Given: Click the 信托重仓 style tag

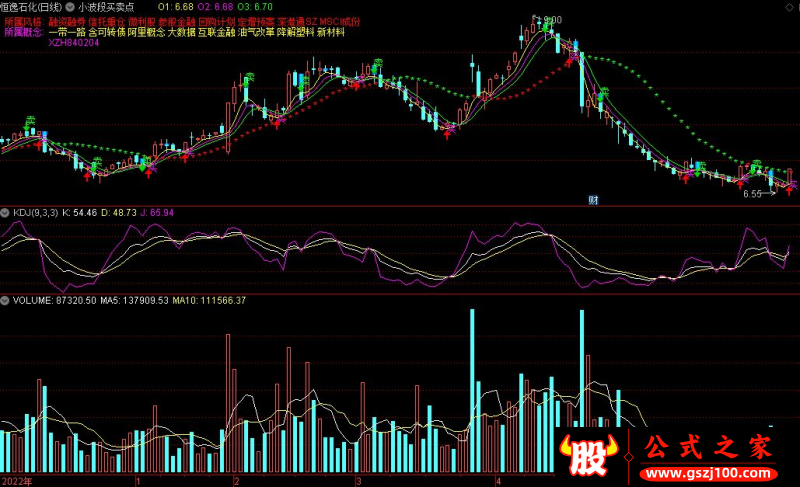Looking at the screenshot, I should tap(107, 22).
